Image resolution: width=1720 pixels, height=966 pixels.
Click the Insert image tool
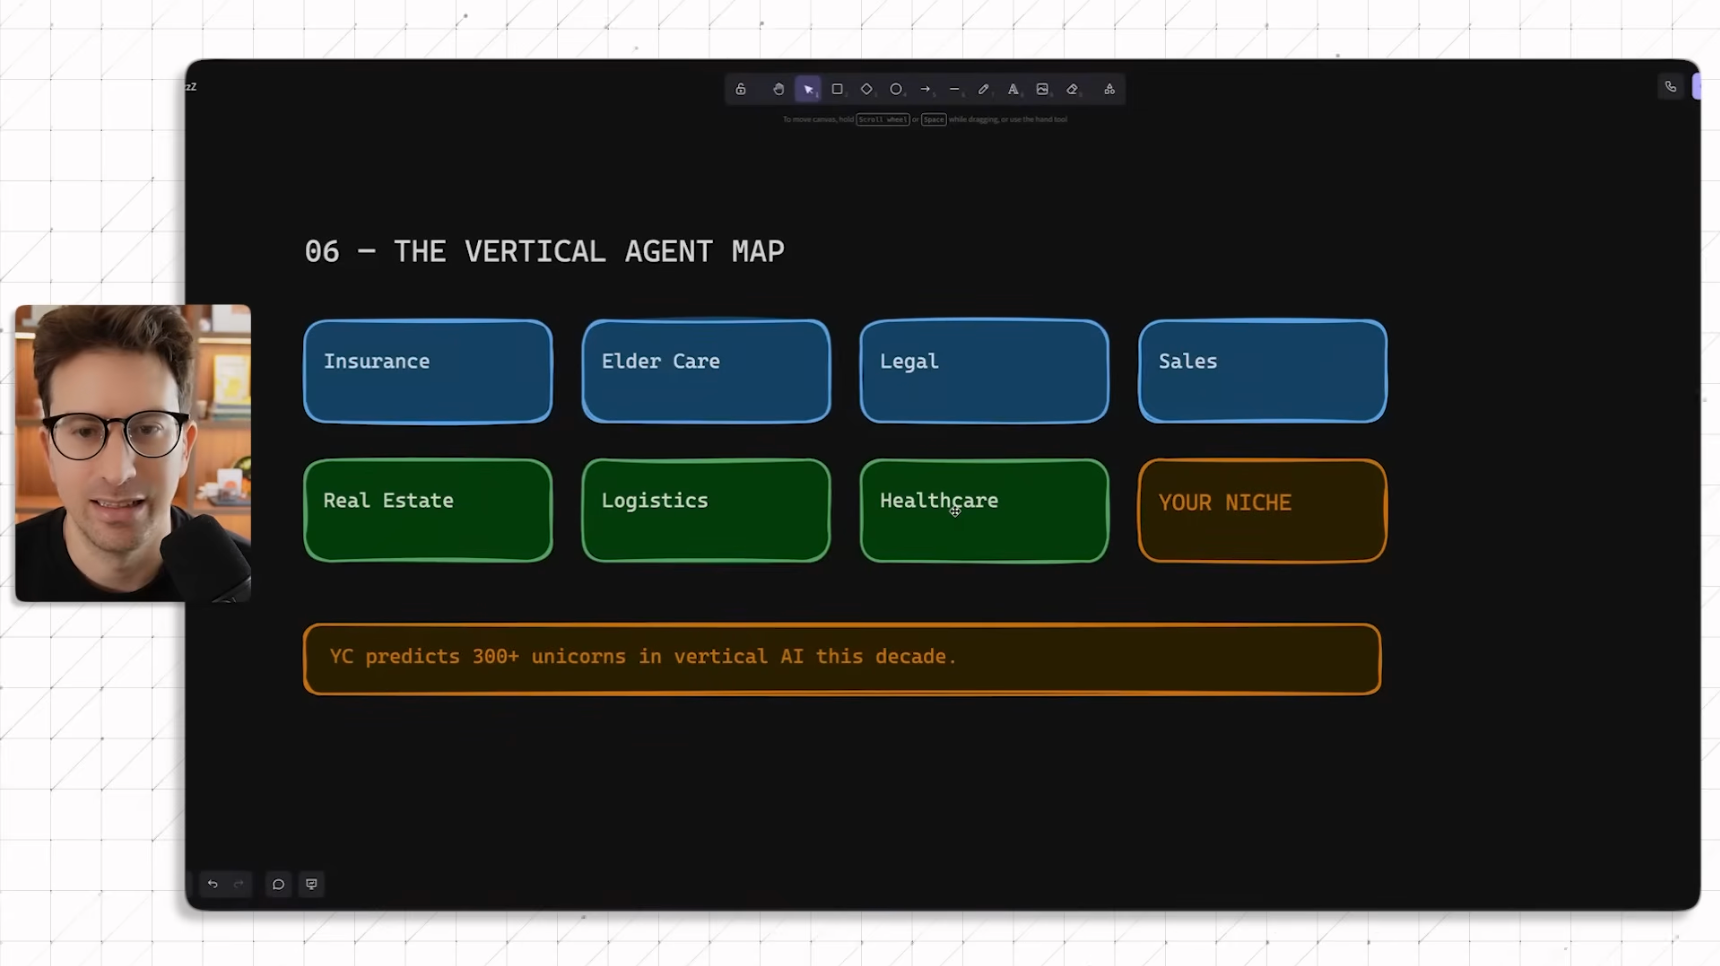point(1042,89)
